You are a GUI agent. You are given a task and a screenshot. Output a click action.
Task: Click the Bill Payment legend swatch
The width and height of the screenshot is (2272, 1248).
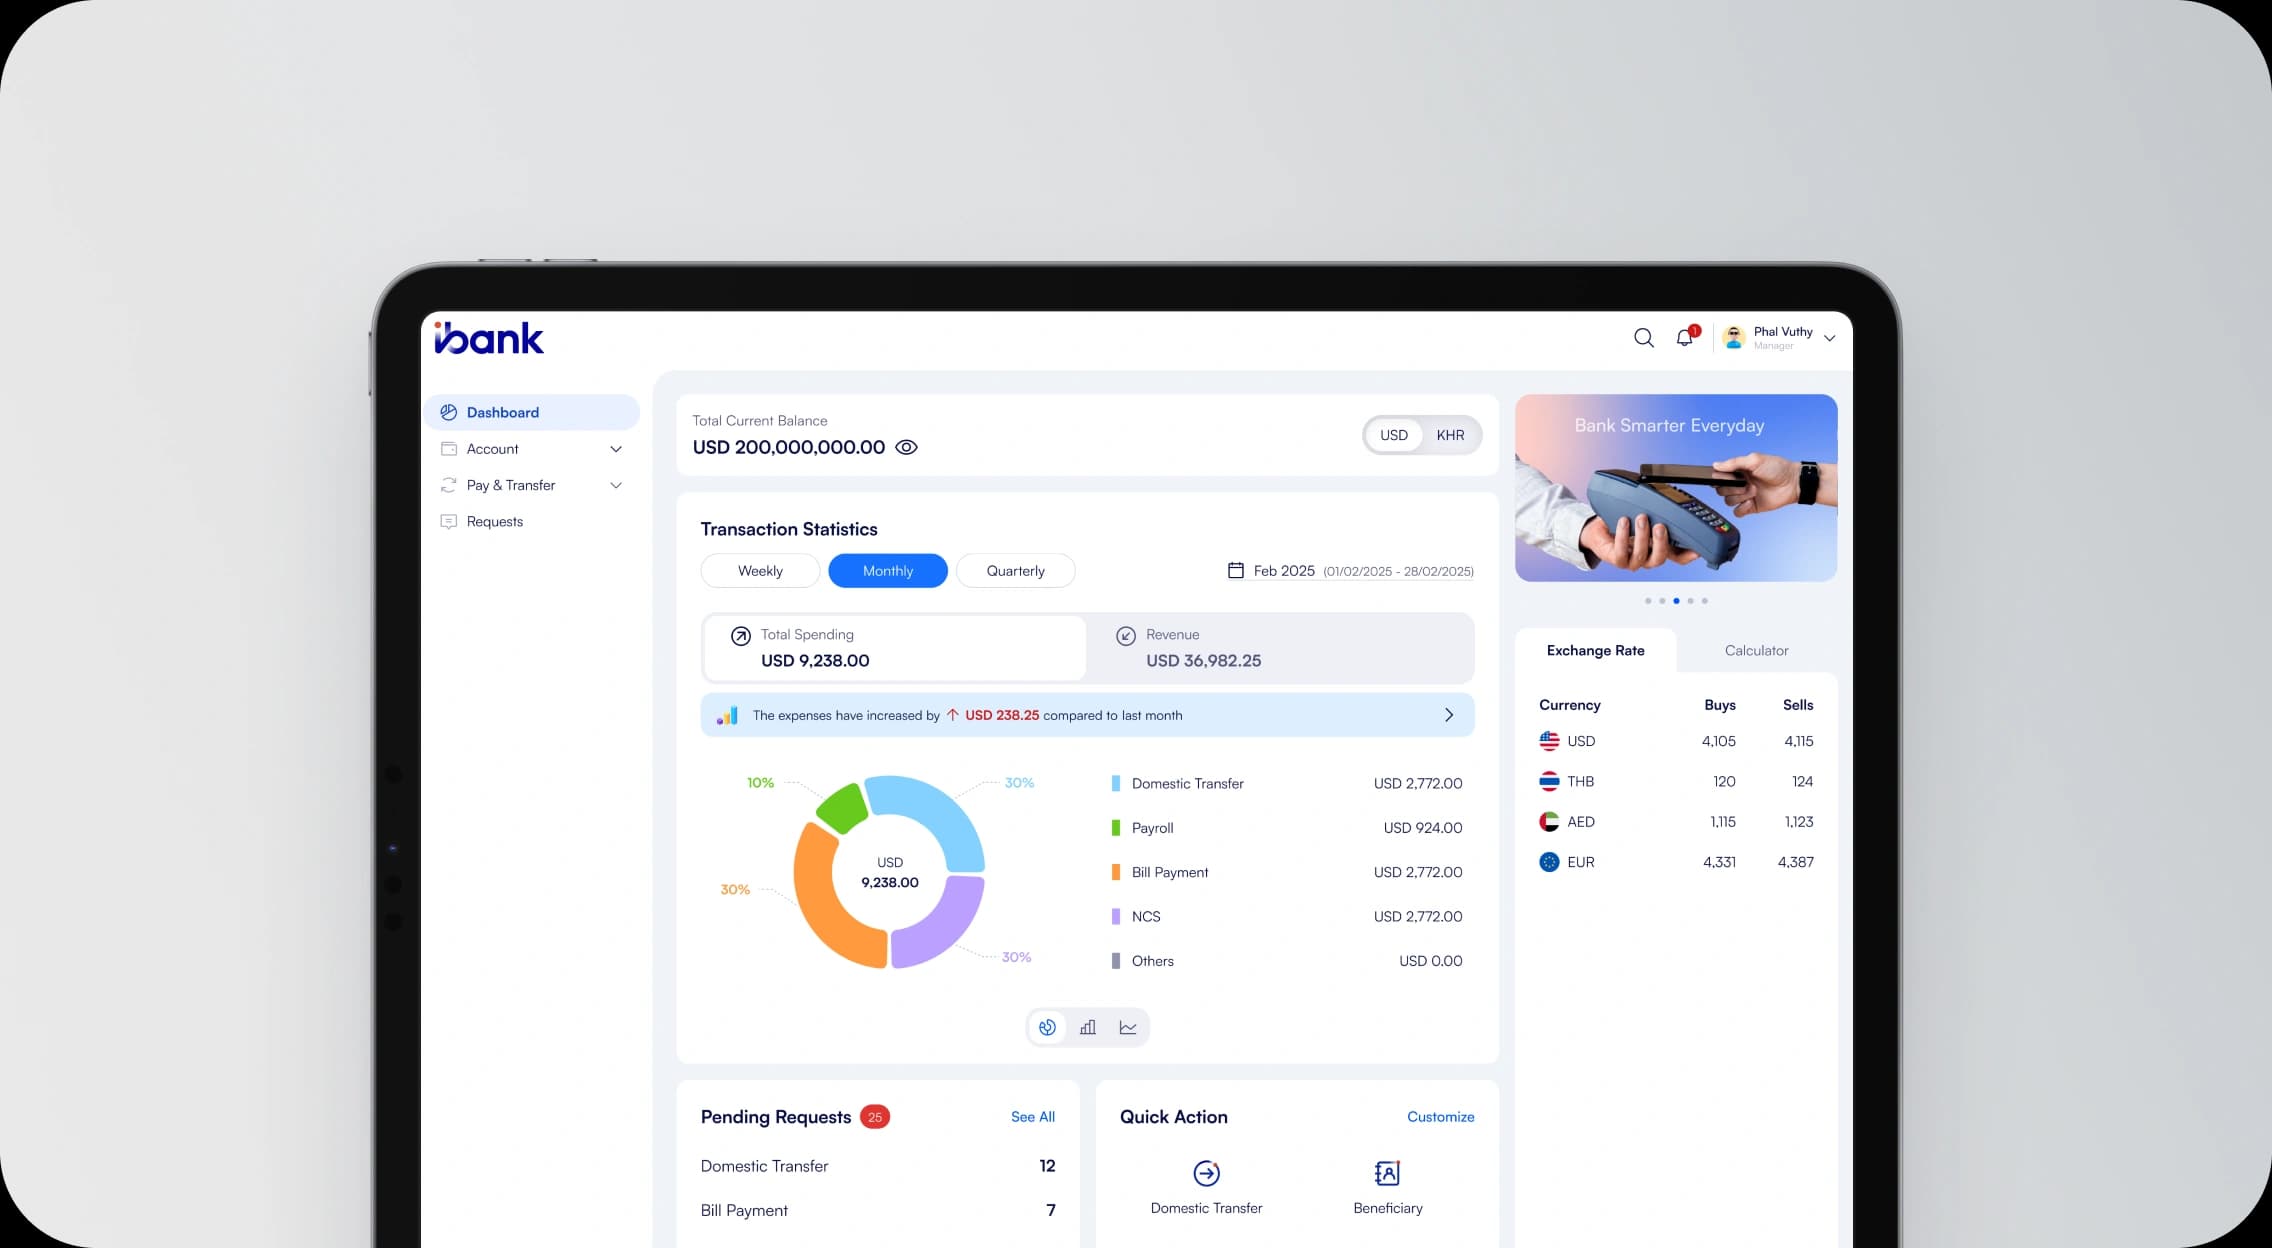click(1116, 872)
